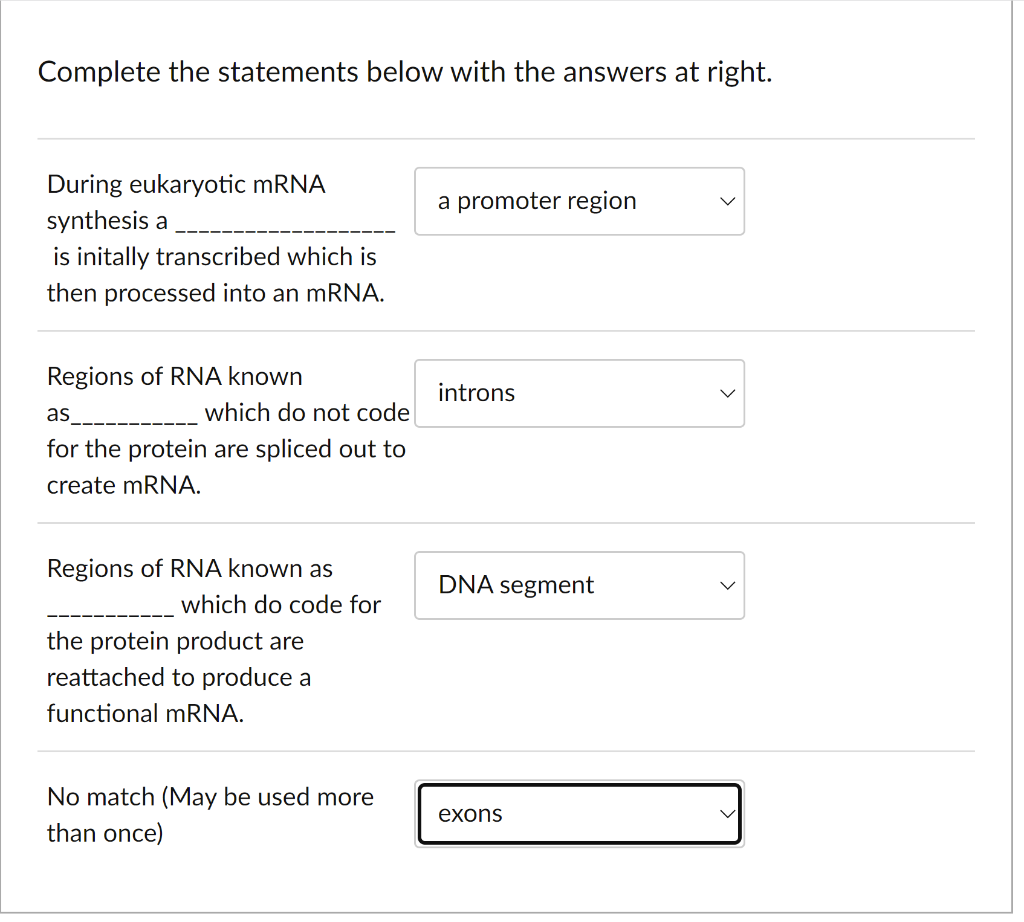This screenshot has height=922, width=1024.
Task: Open the 'DNA segment' answer dropdown
Action: [x=579, y=585]
